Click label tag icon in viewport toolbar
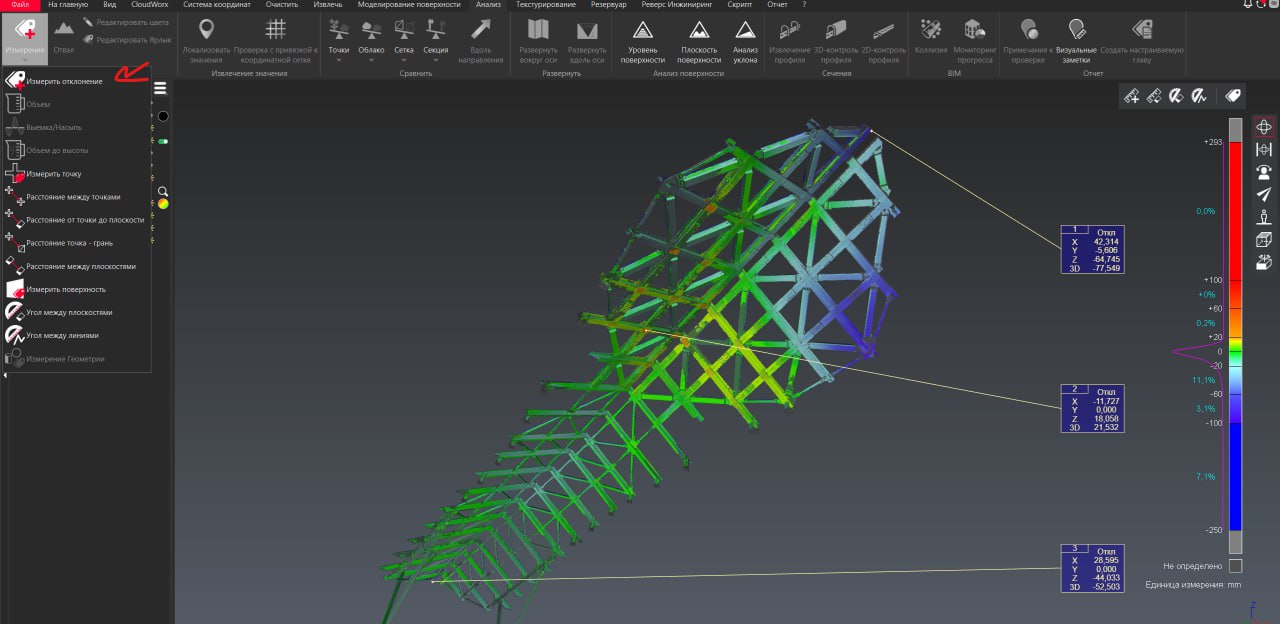1280x624 pixels. (x=1233, y=95)
